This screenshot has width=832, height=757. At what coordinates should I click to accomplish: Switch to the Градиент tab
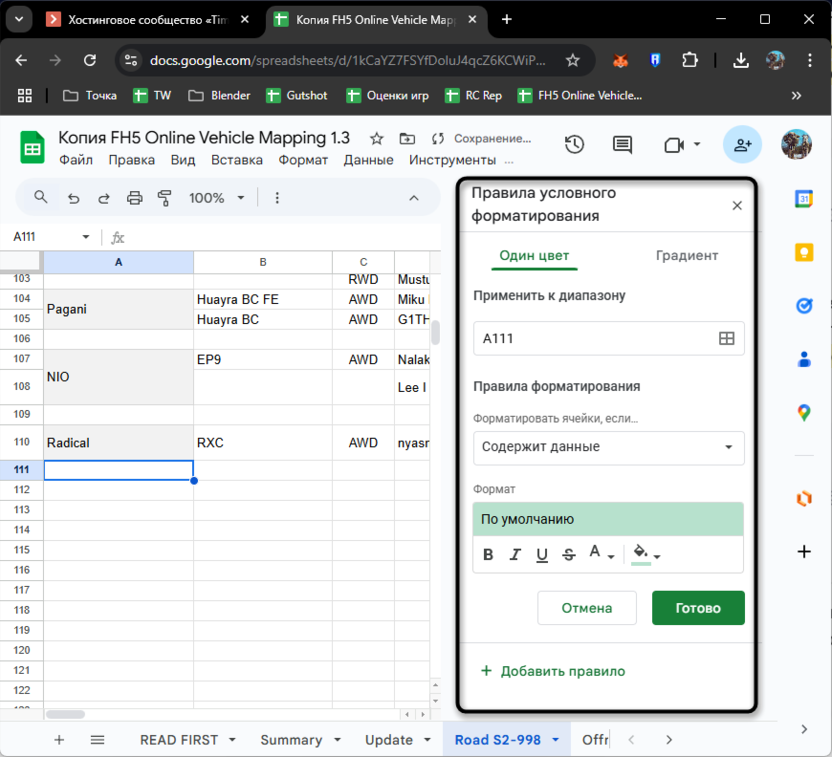point(686,255)
